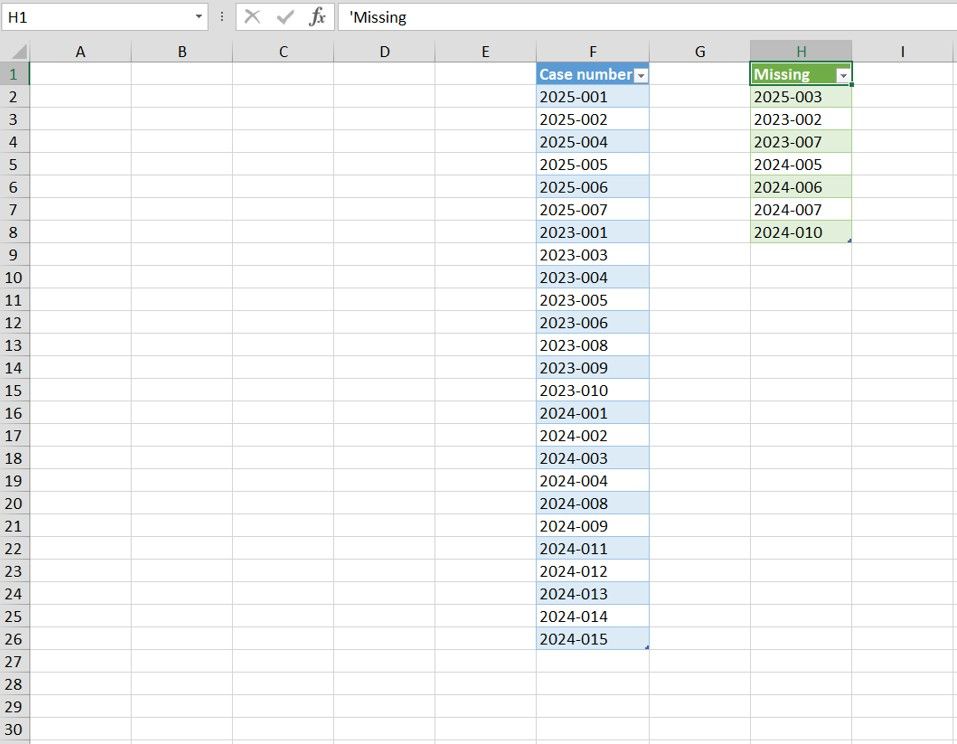Screen dimensions: 957x744
Task: Click the Enter checkmark formula bar icon
Action: tap(285, 17)
